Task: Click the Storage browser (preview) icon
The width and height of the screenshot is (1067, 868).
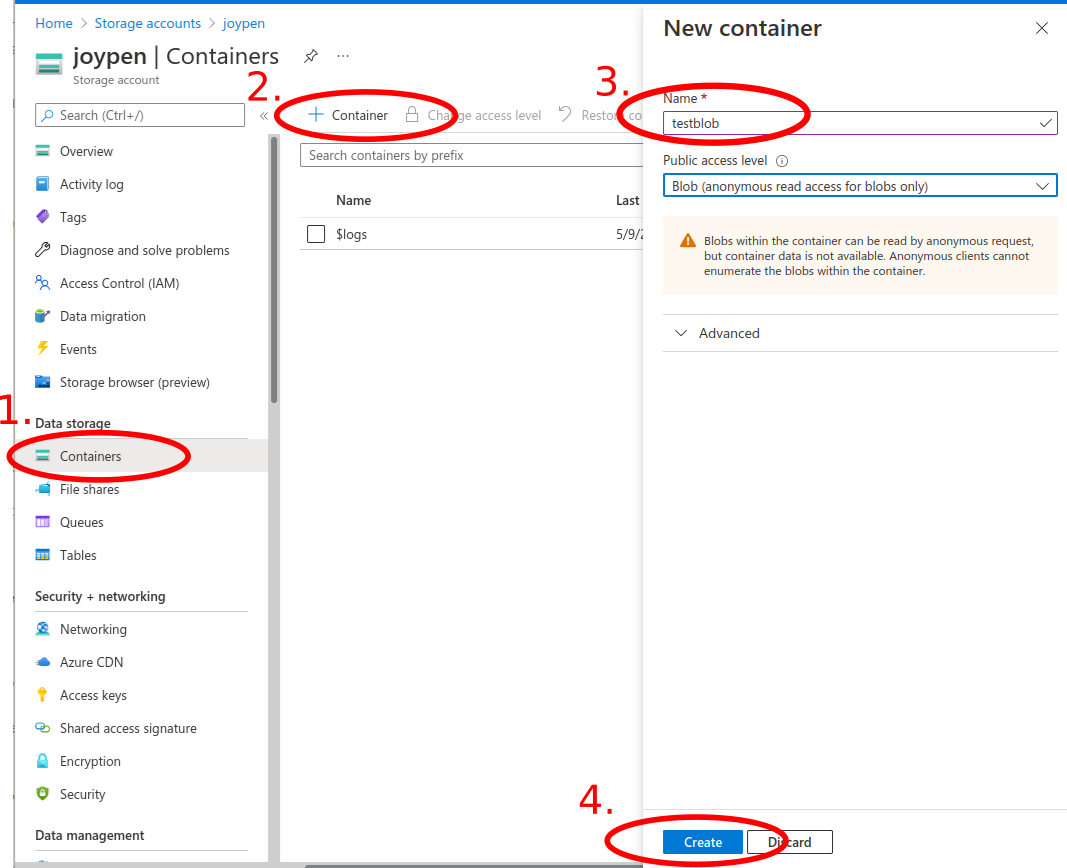Action: point(42,382)
